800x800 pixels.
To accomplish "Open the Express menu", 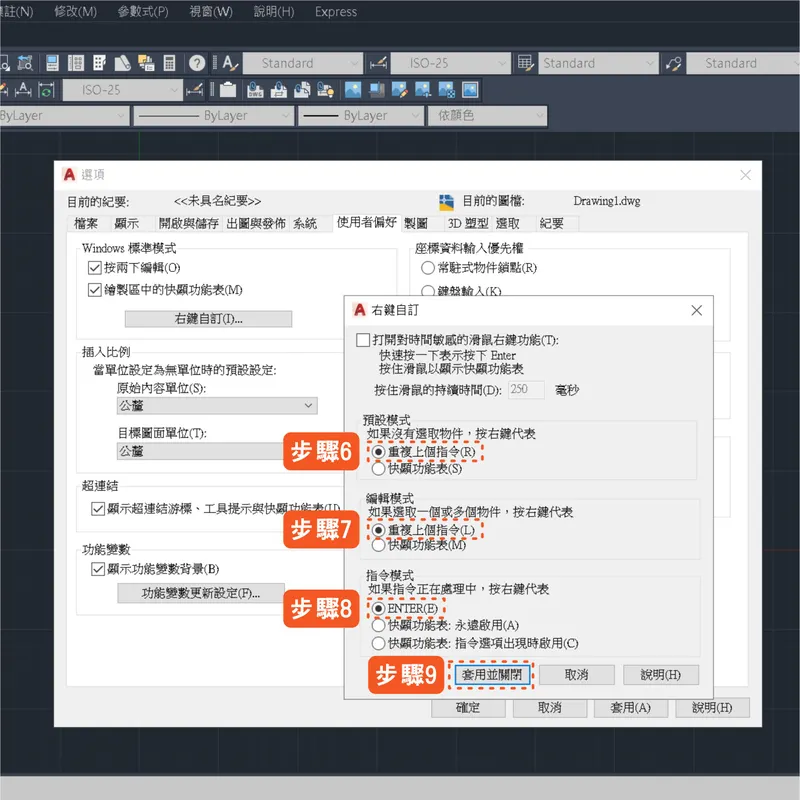I will point(336,11).
